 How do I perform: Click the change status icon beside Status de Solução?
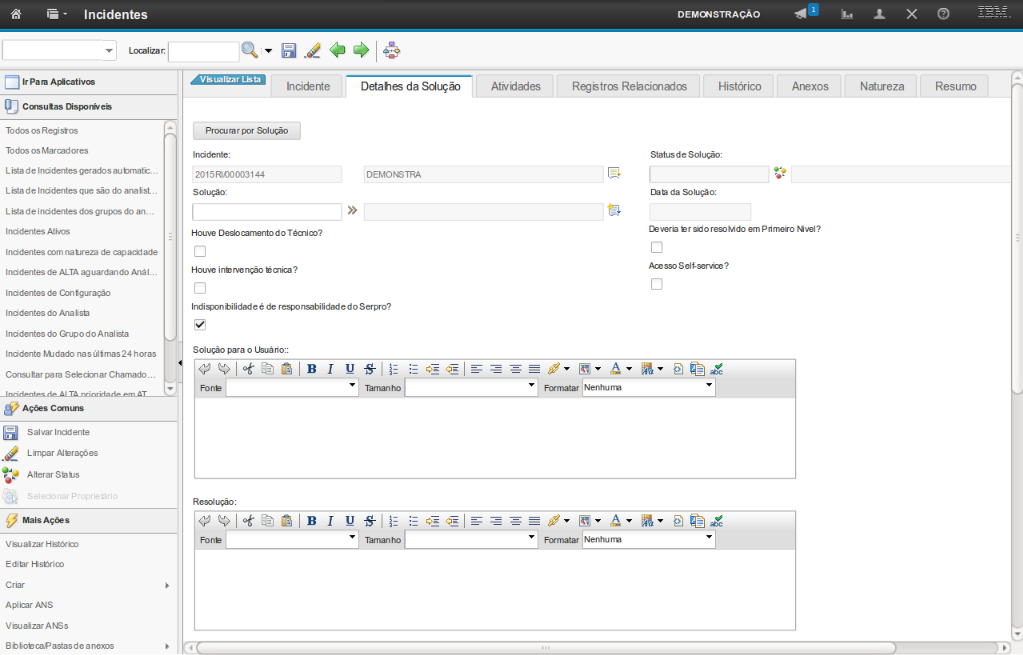[x=780, y=173]
